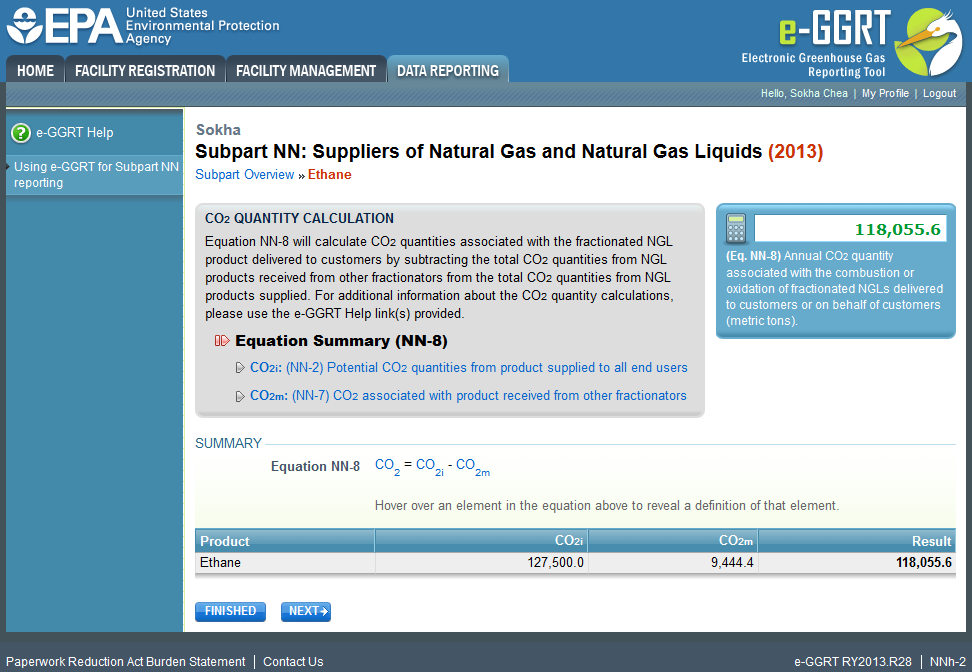Expand the CO2m NN-7 triangle arrow
Screen dimensions: 972x672
[x=240, y=396]
